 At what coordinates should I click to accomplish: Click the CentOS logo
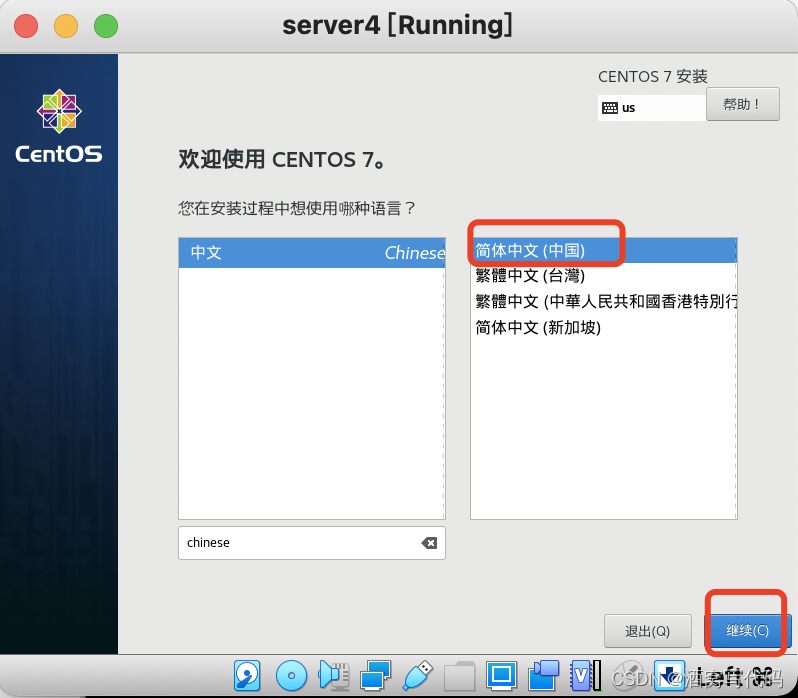coord(59,126)
